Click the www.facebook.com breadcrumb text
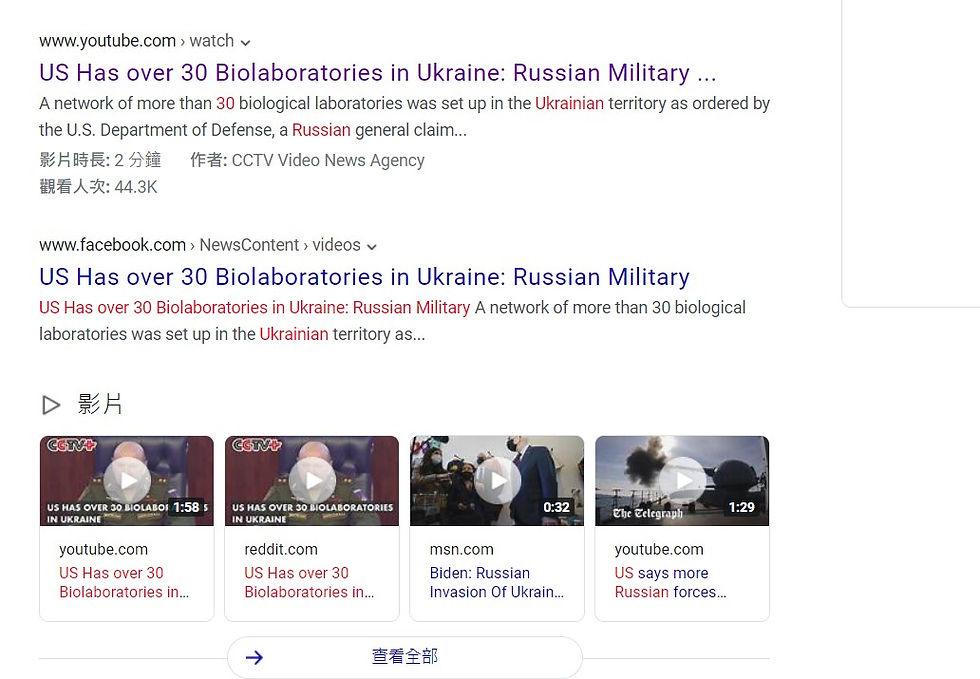Image resolution: width=980 pixels, height=679 pixels. point(112,245)
